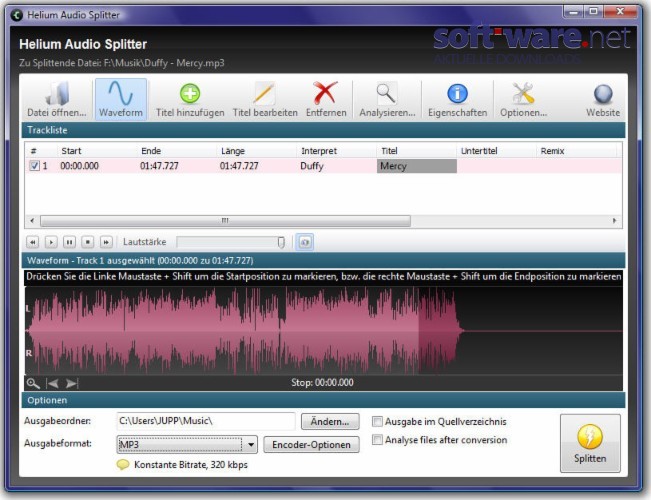The width and height of the screenshot is (651, 500).
Task: Click the waveform zoom magnifier icon
Action: coord(33,383)
